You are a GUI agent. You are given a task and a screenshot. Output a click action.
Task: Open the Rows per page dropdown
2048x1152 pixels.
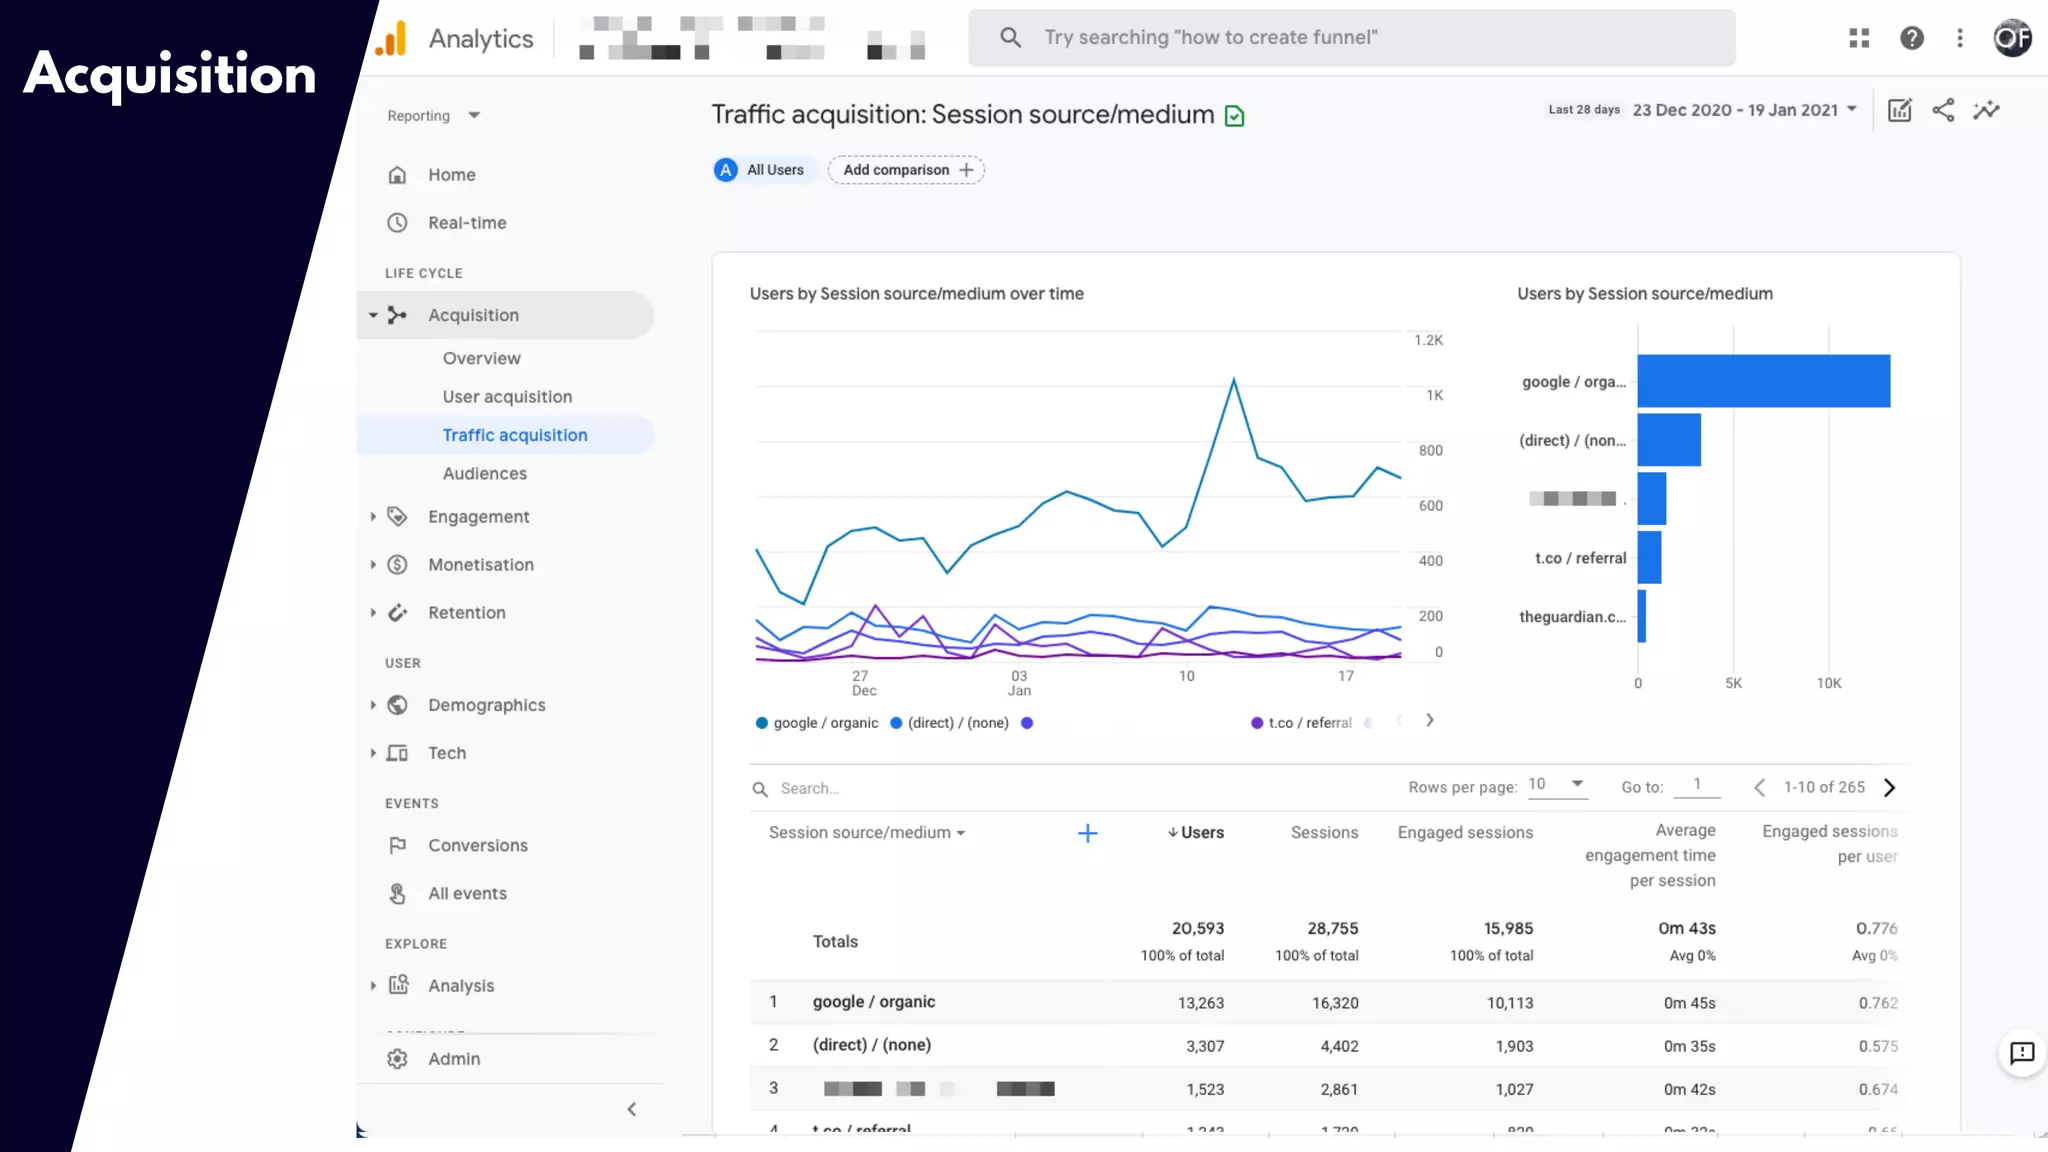pyautogui.click(x=1556, y=785)
